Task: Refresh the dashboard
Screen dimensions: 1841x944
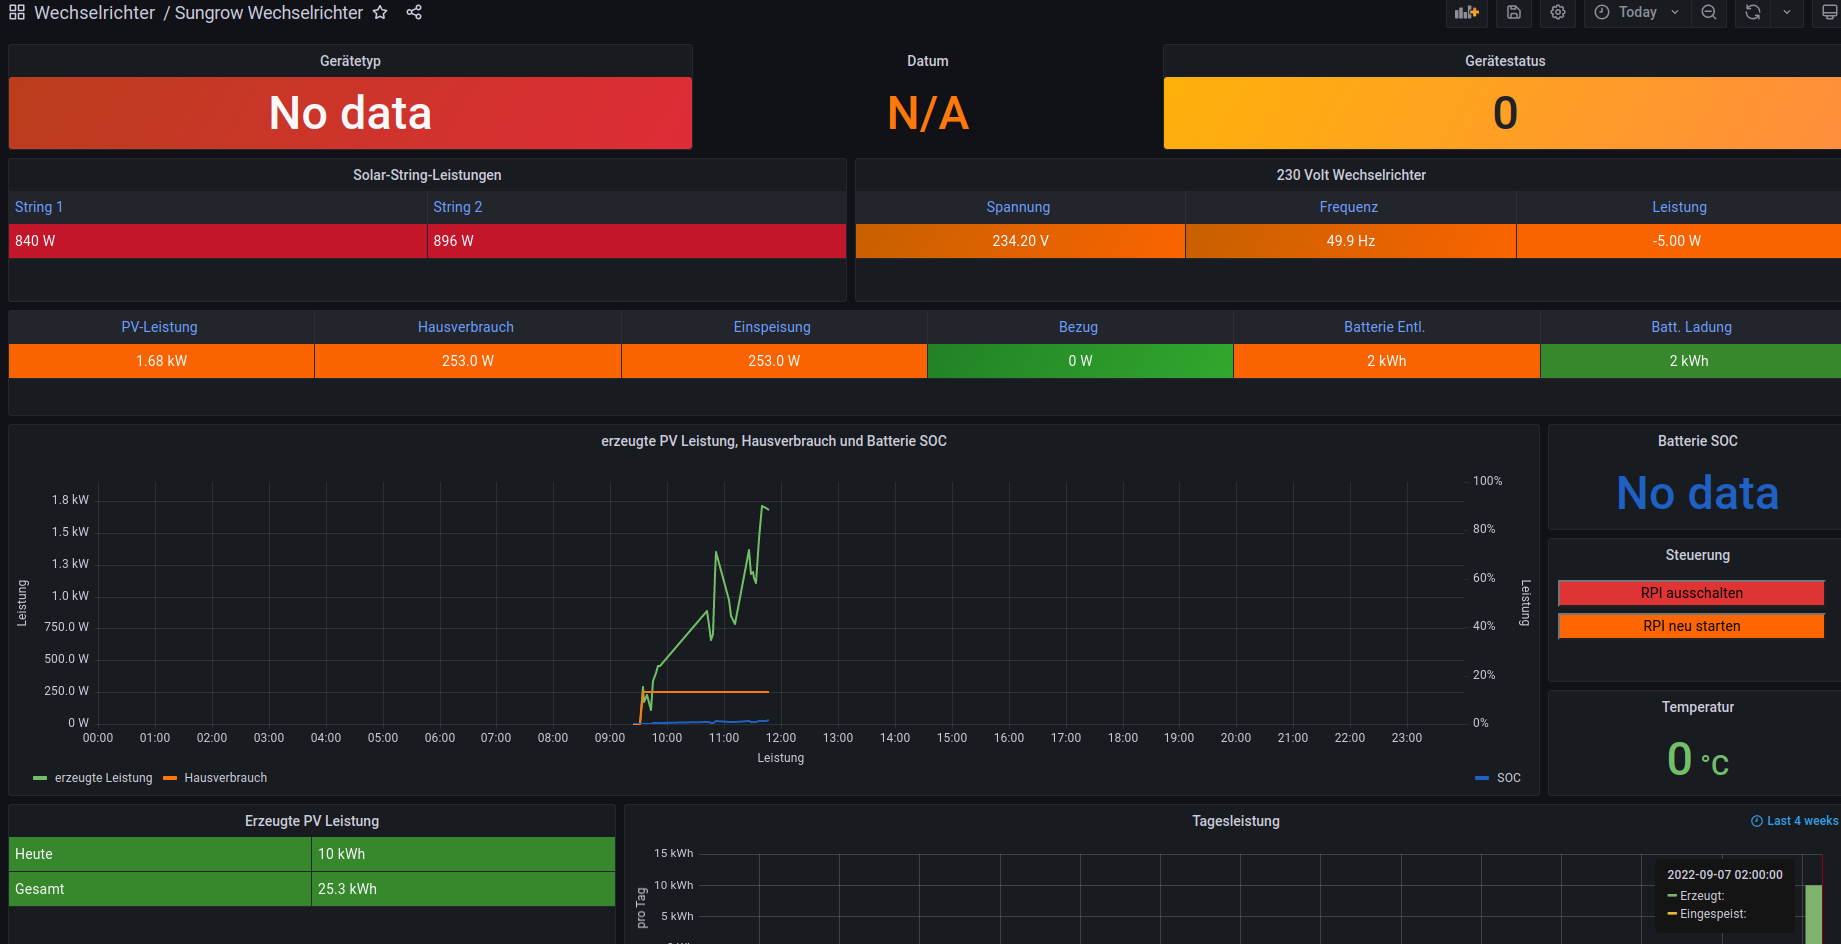Action: 1753,13
